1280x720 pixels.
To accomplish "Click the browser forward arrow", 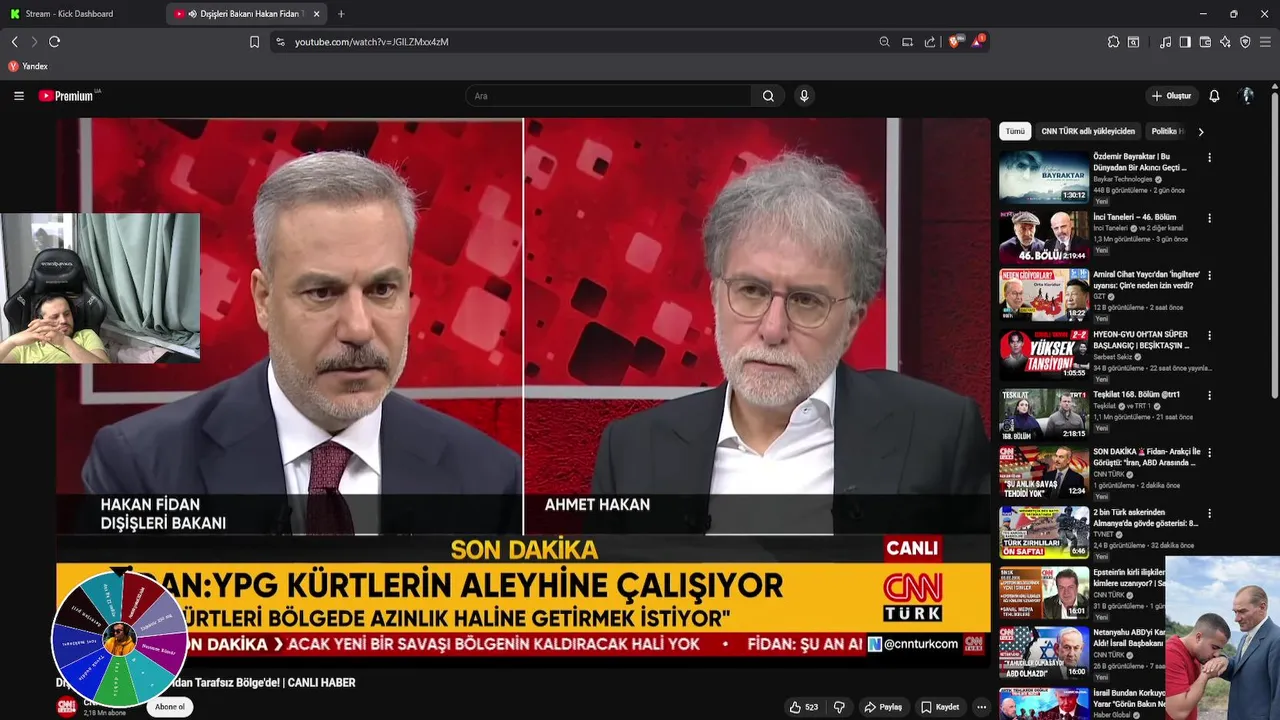I will tap(33, 42).
